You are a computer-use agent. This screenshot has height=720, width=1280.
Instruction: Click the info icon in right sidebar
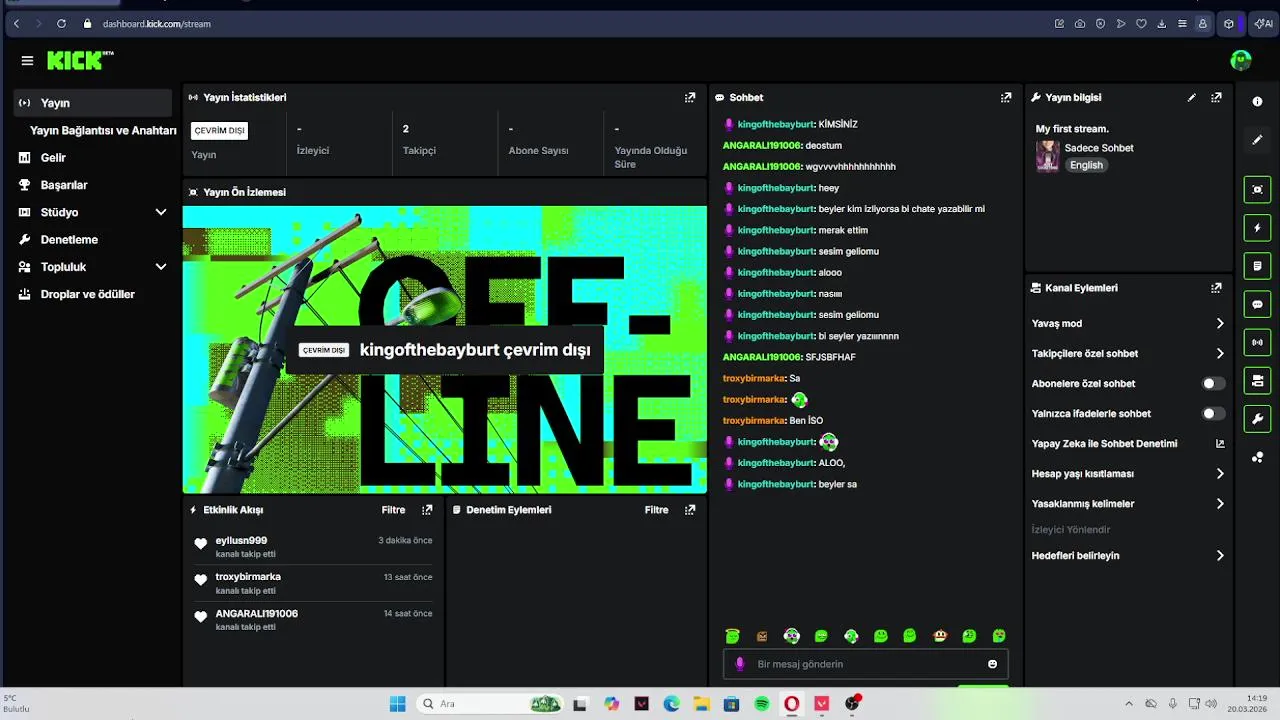click(x=1257, y=101)
